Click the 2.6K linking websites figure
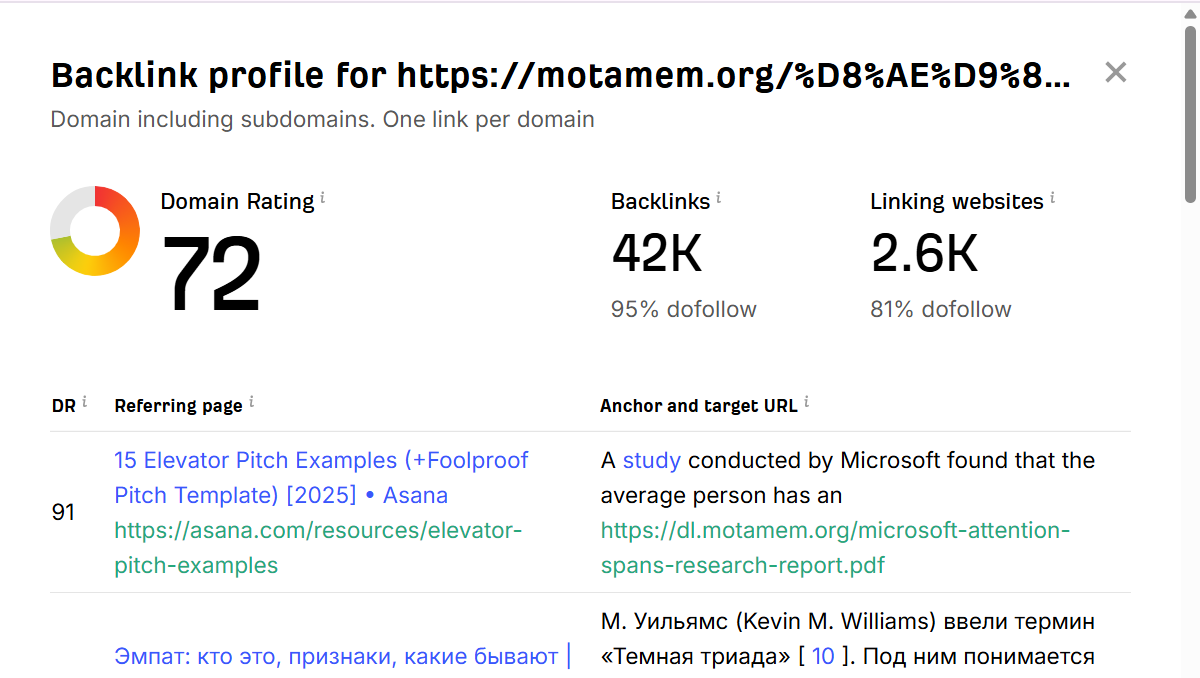This screenshot has width=1200, height=678. tap(924, 254)
